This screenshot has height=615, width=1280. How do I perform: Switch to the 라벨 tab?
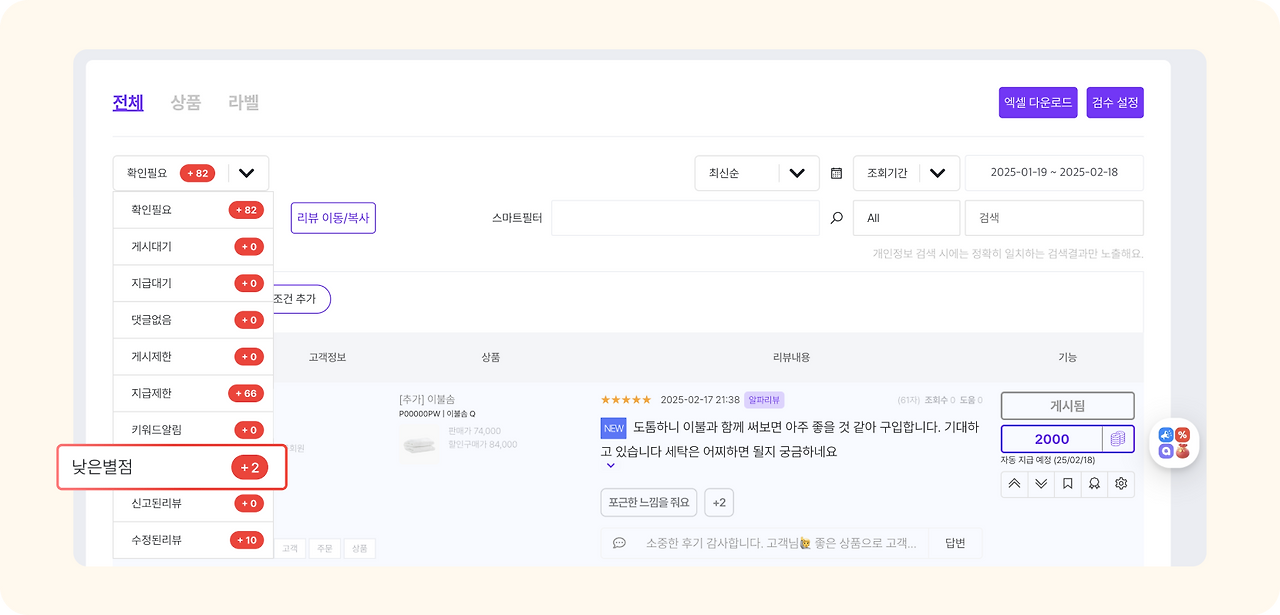click(244, 102)
